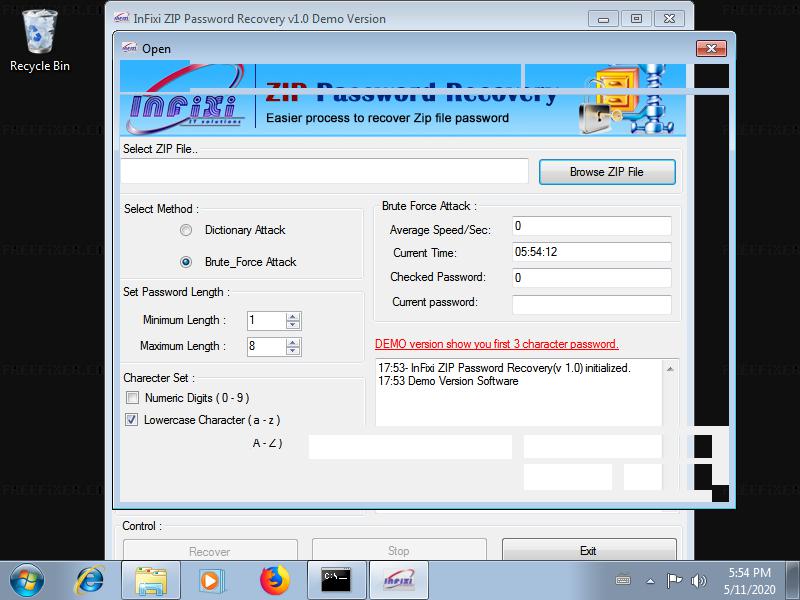
Task: Uncheck Lowercase Character (a - z) checkbox
Action: click(x=132, y=420)
